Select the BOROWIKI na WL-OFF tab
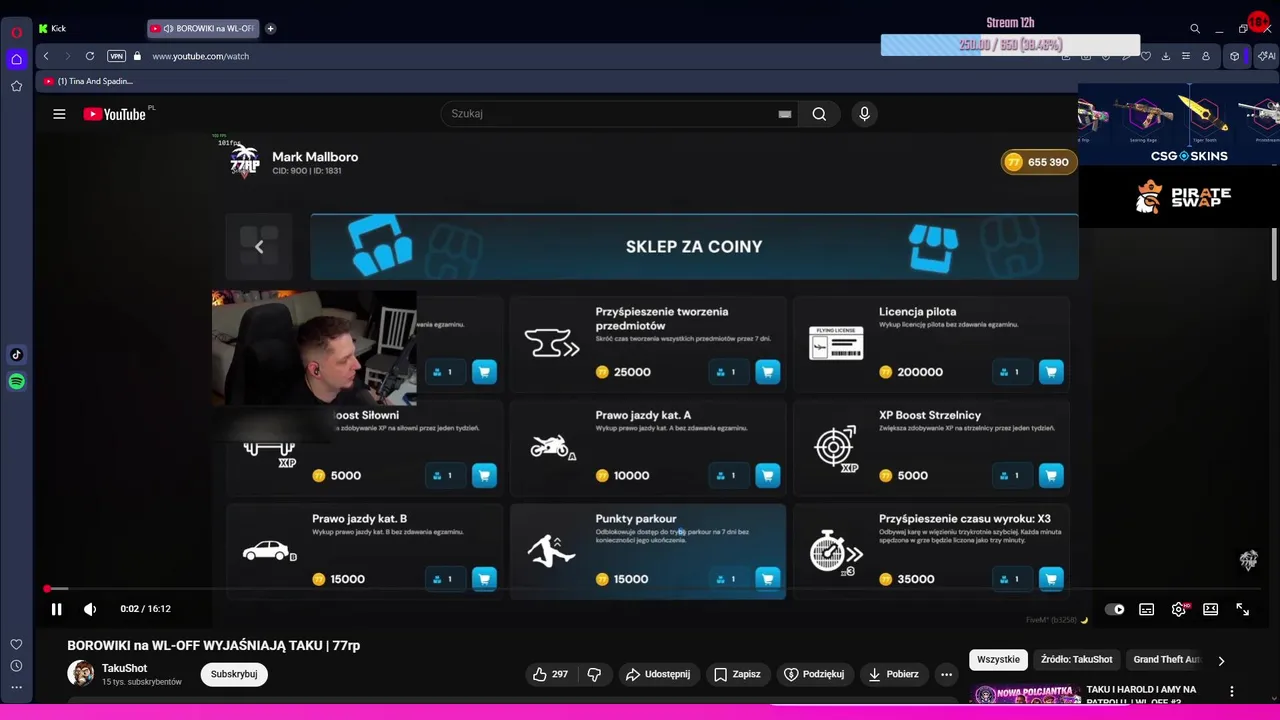 pos(203,28)
